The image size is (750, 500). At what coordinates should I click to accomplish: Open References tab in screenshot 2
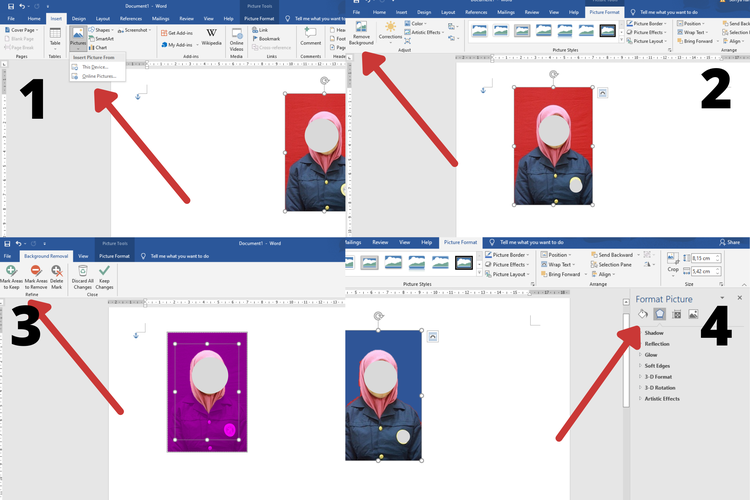point(476,12)
